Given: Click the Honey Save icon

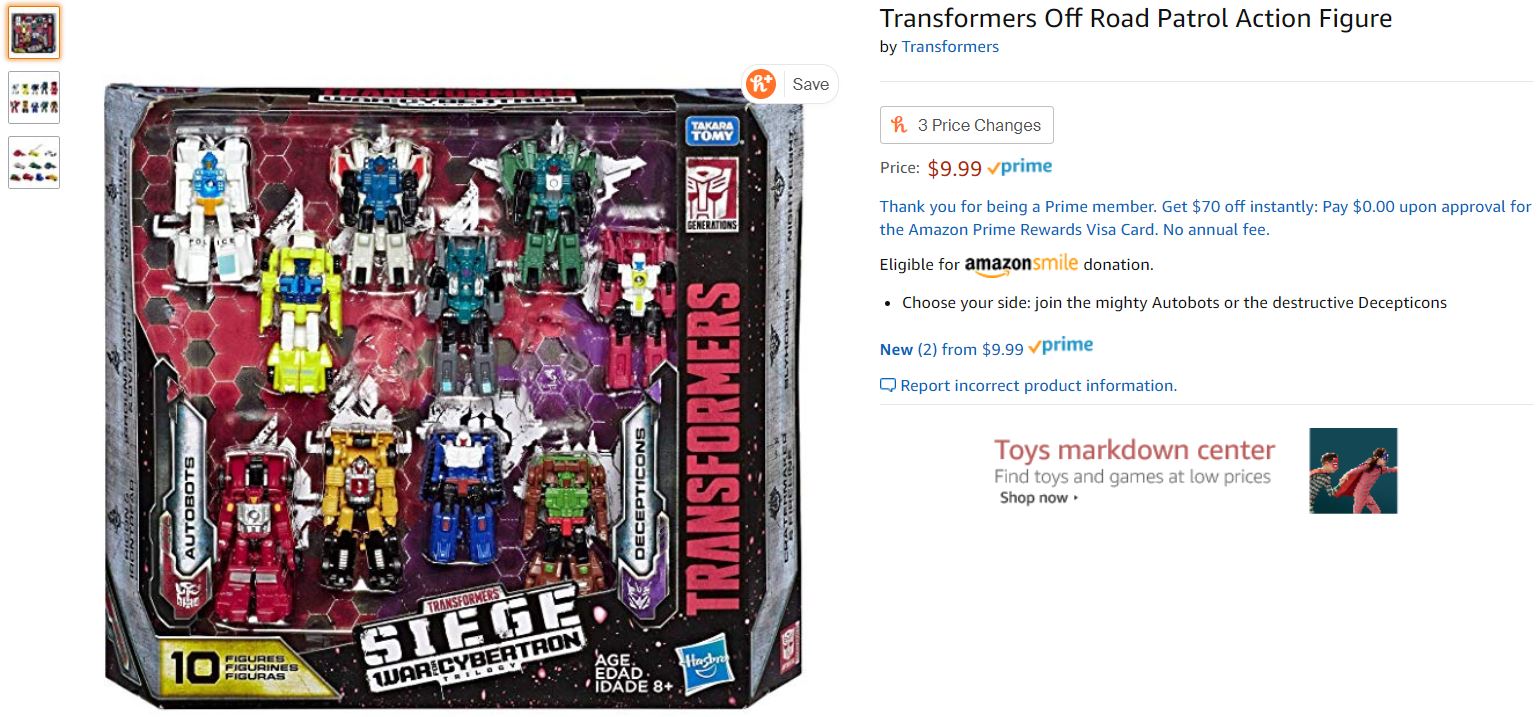Looking at the screenshot, I should [760, 84].
